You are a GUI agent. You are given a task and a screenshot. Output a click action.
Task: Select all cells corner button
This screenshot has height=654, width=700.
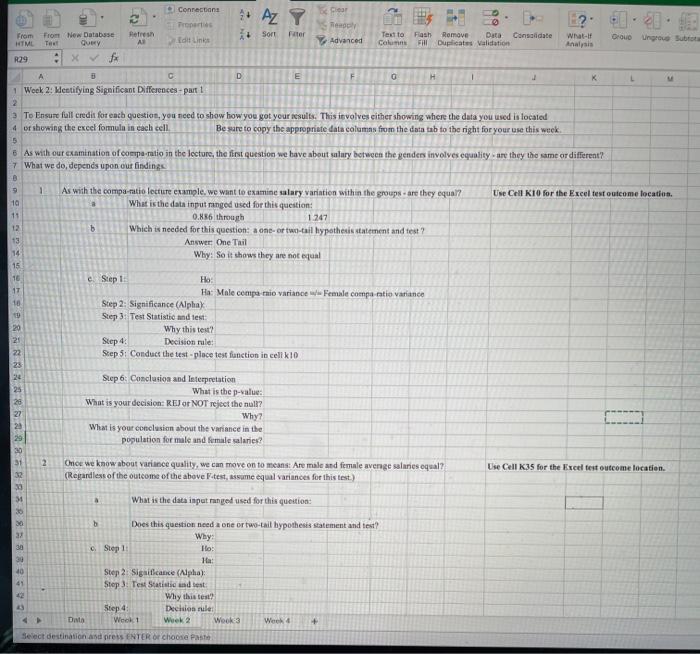click(x=14, y=76)
